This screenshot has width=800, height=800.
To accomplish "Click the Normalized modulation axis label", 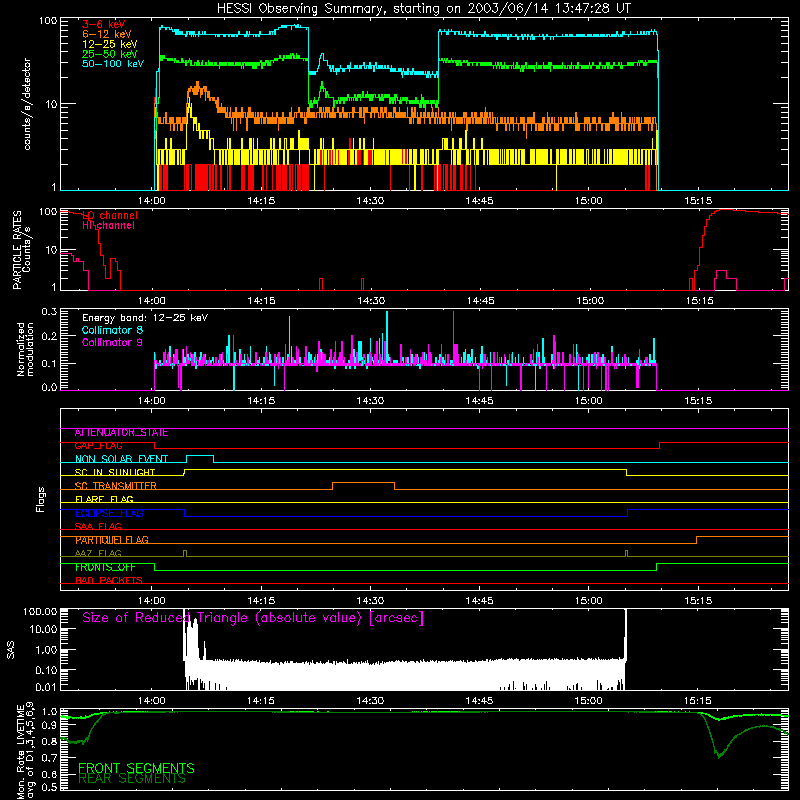I will coord(25,349).
